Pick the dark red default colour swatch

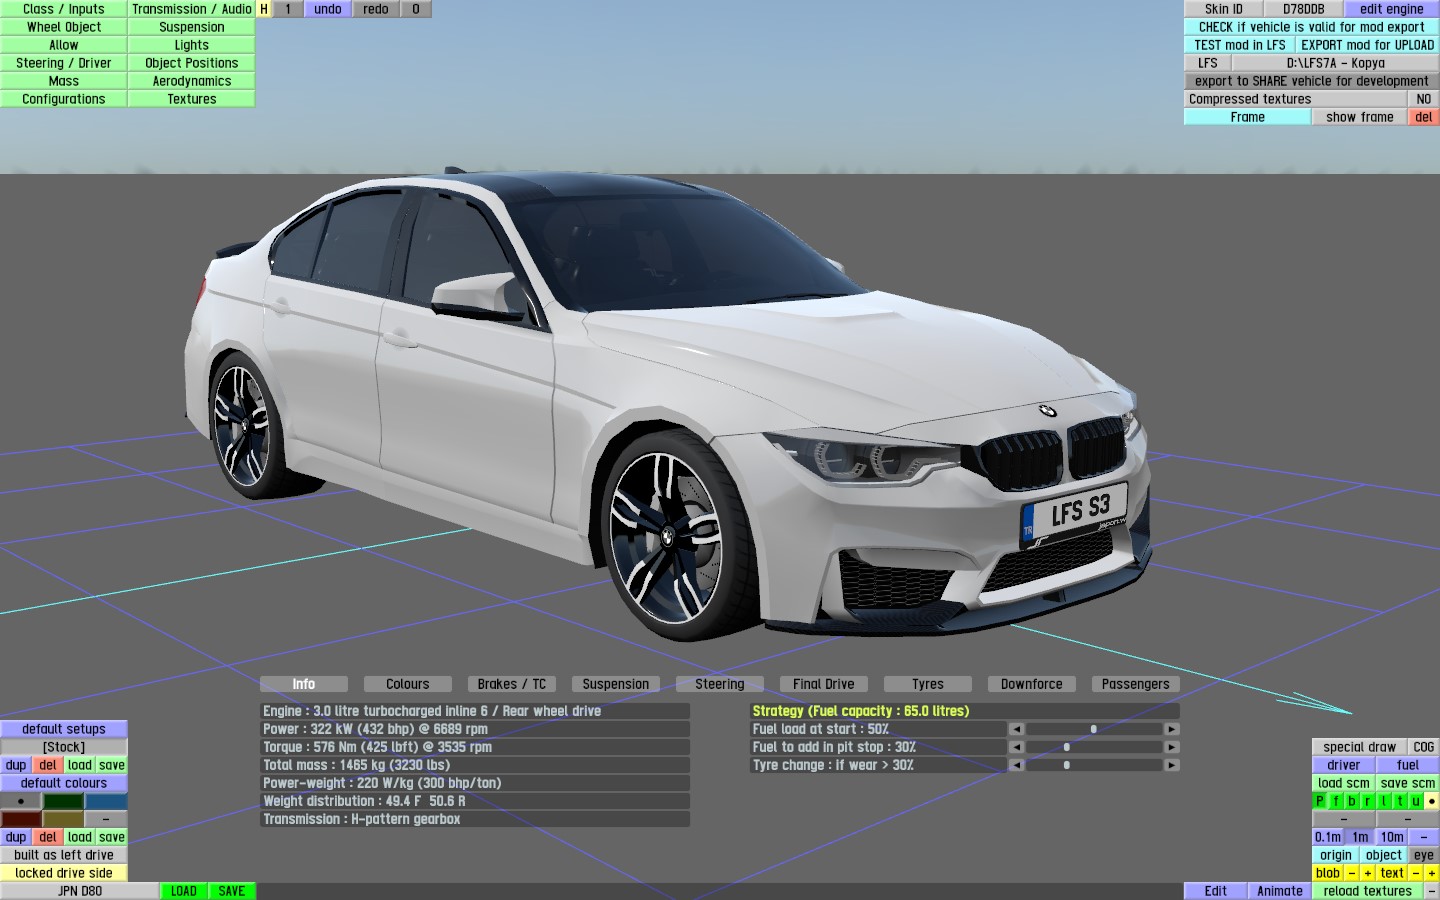coord(21,819)
